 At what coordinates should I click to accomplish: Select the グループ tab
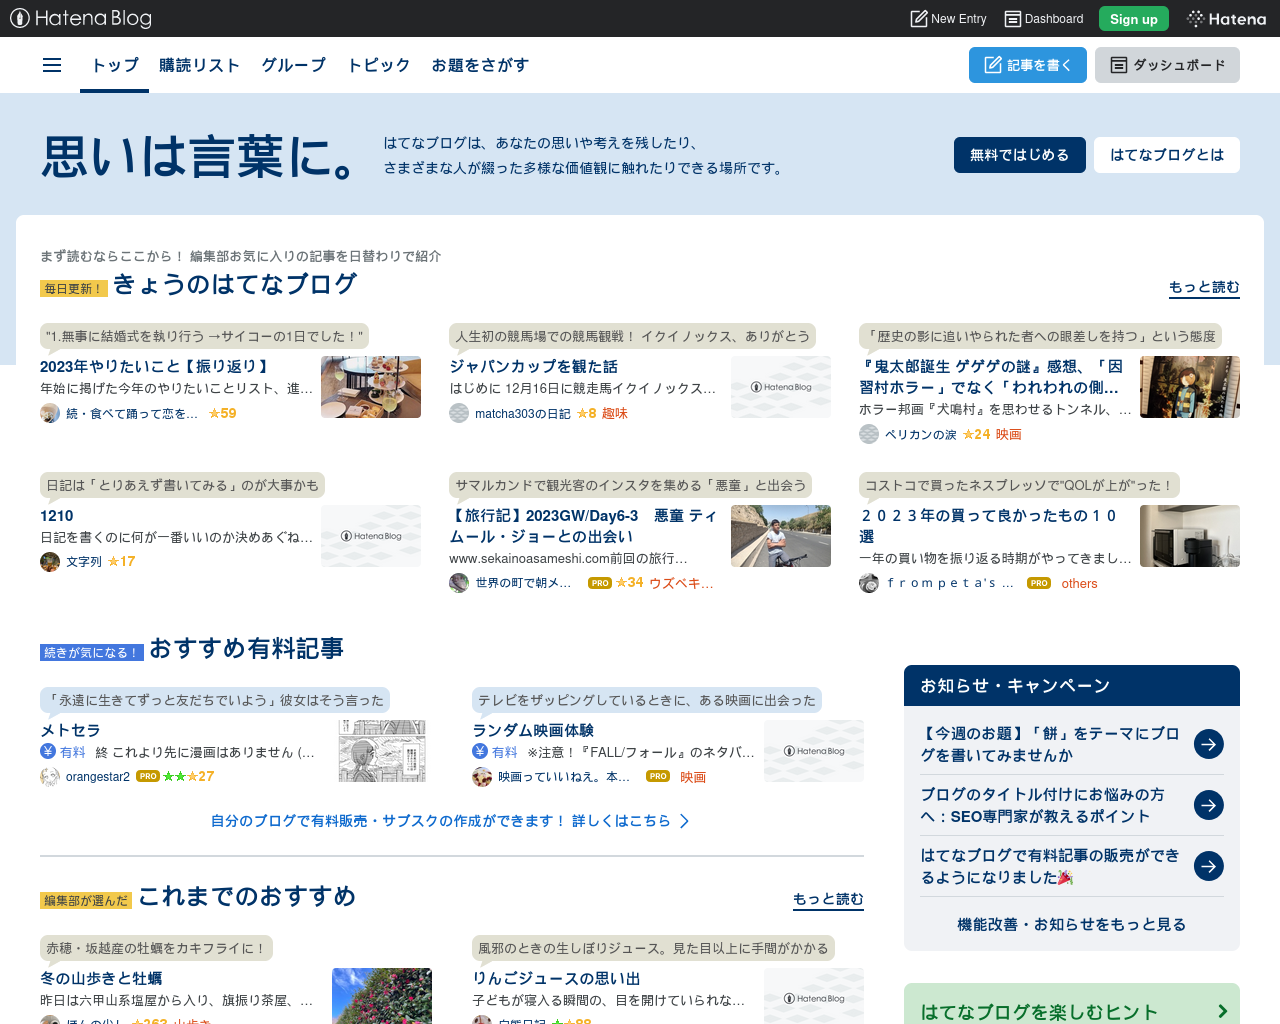(x=294, y=65)
